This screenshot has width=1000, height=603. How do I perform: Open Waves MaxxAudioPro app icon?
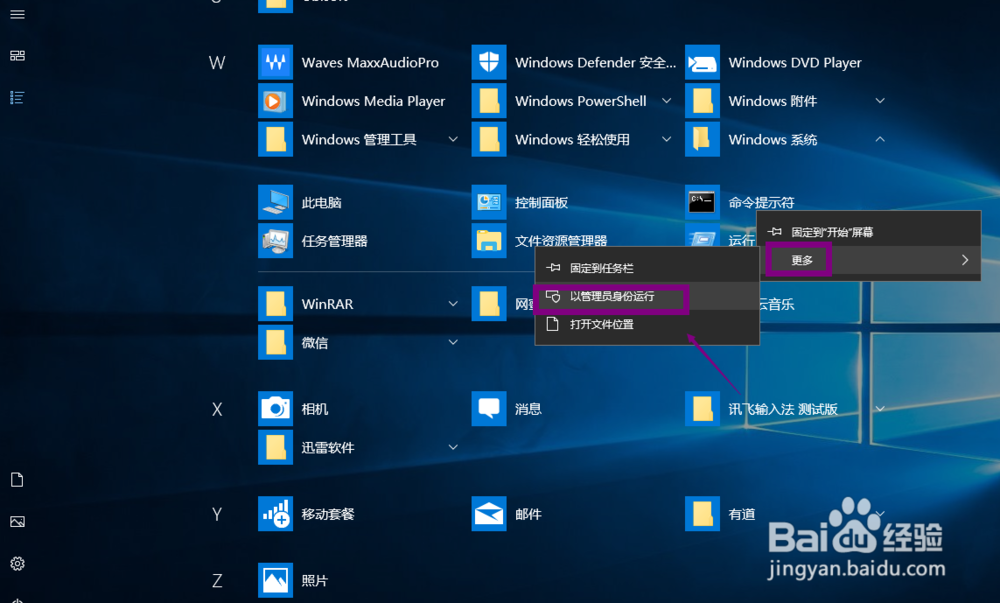pyautogui.click(x=275, y=62)
